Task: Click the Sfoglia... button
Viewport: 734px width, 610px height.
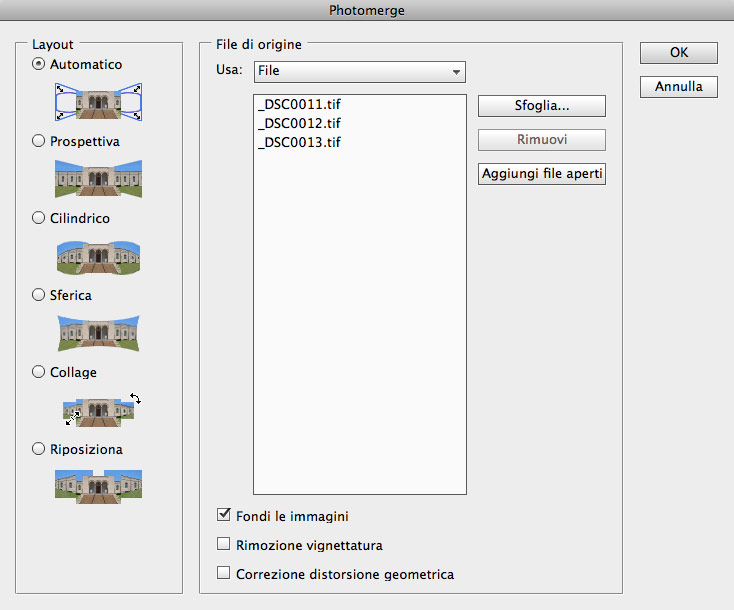Action: pyautogui.click(x=541, y=106)
